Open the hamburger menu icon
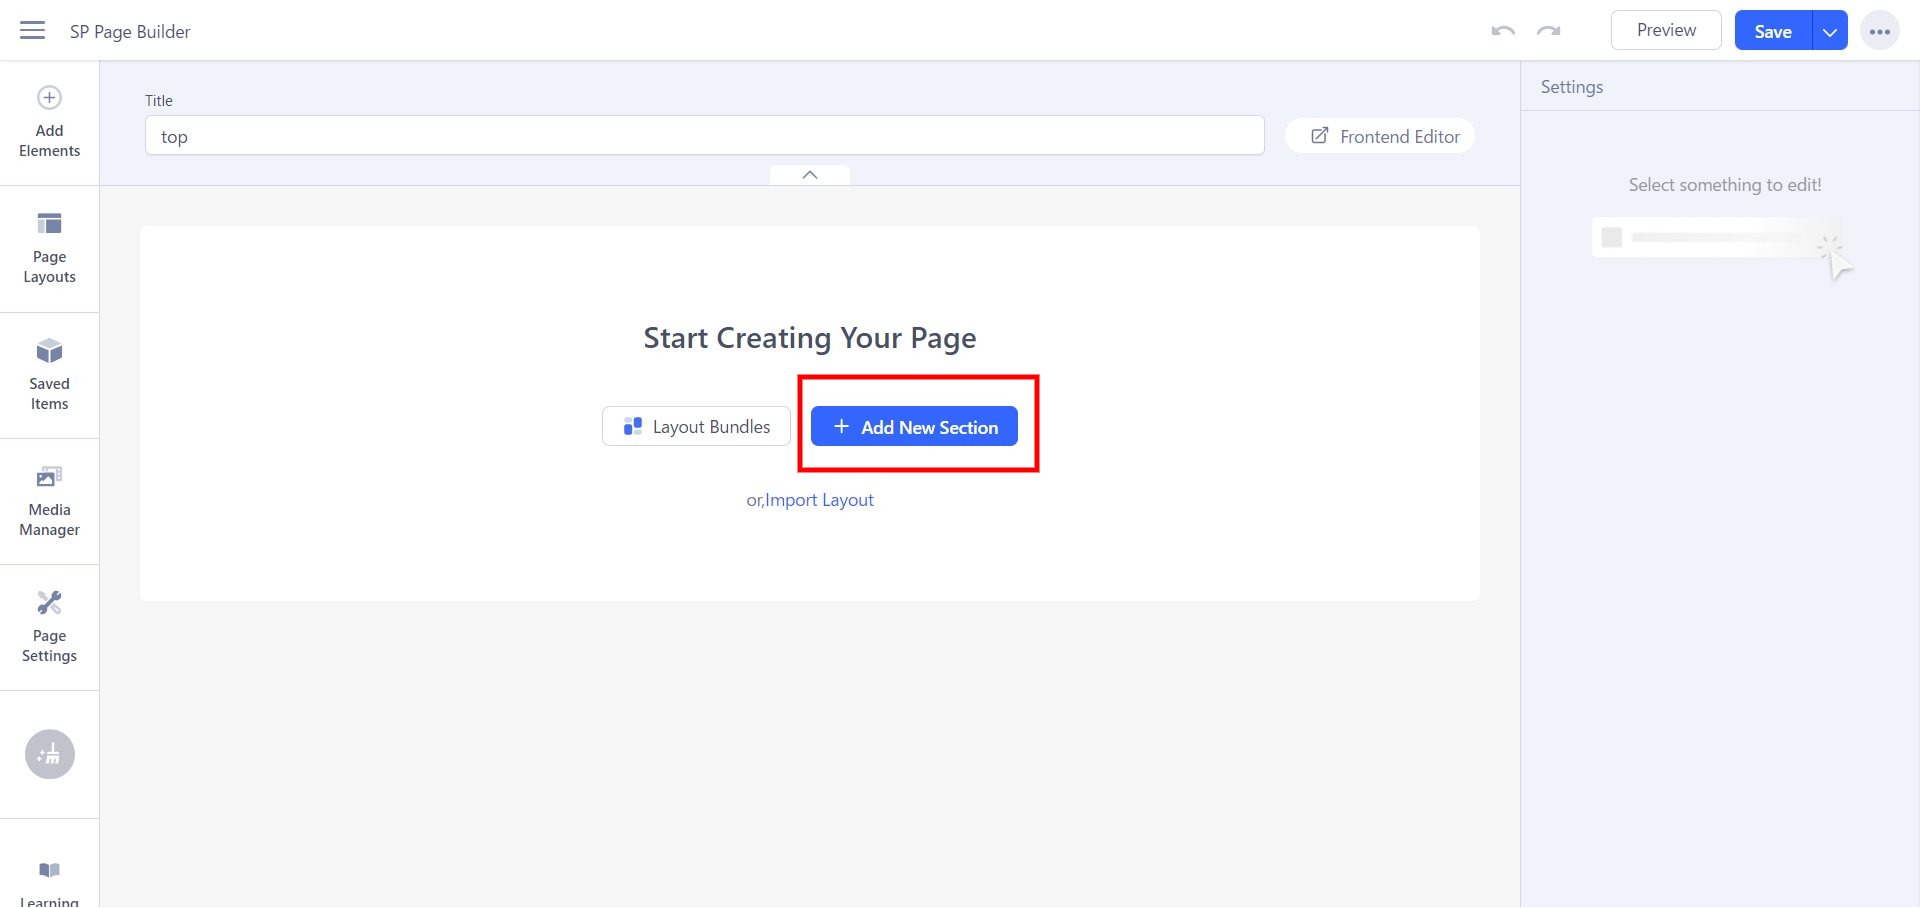1920x908 pixels. (33, 30)
